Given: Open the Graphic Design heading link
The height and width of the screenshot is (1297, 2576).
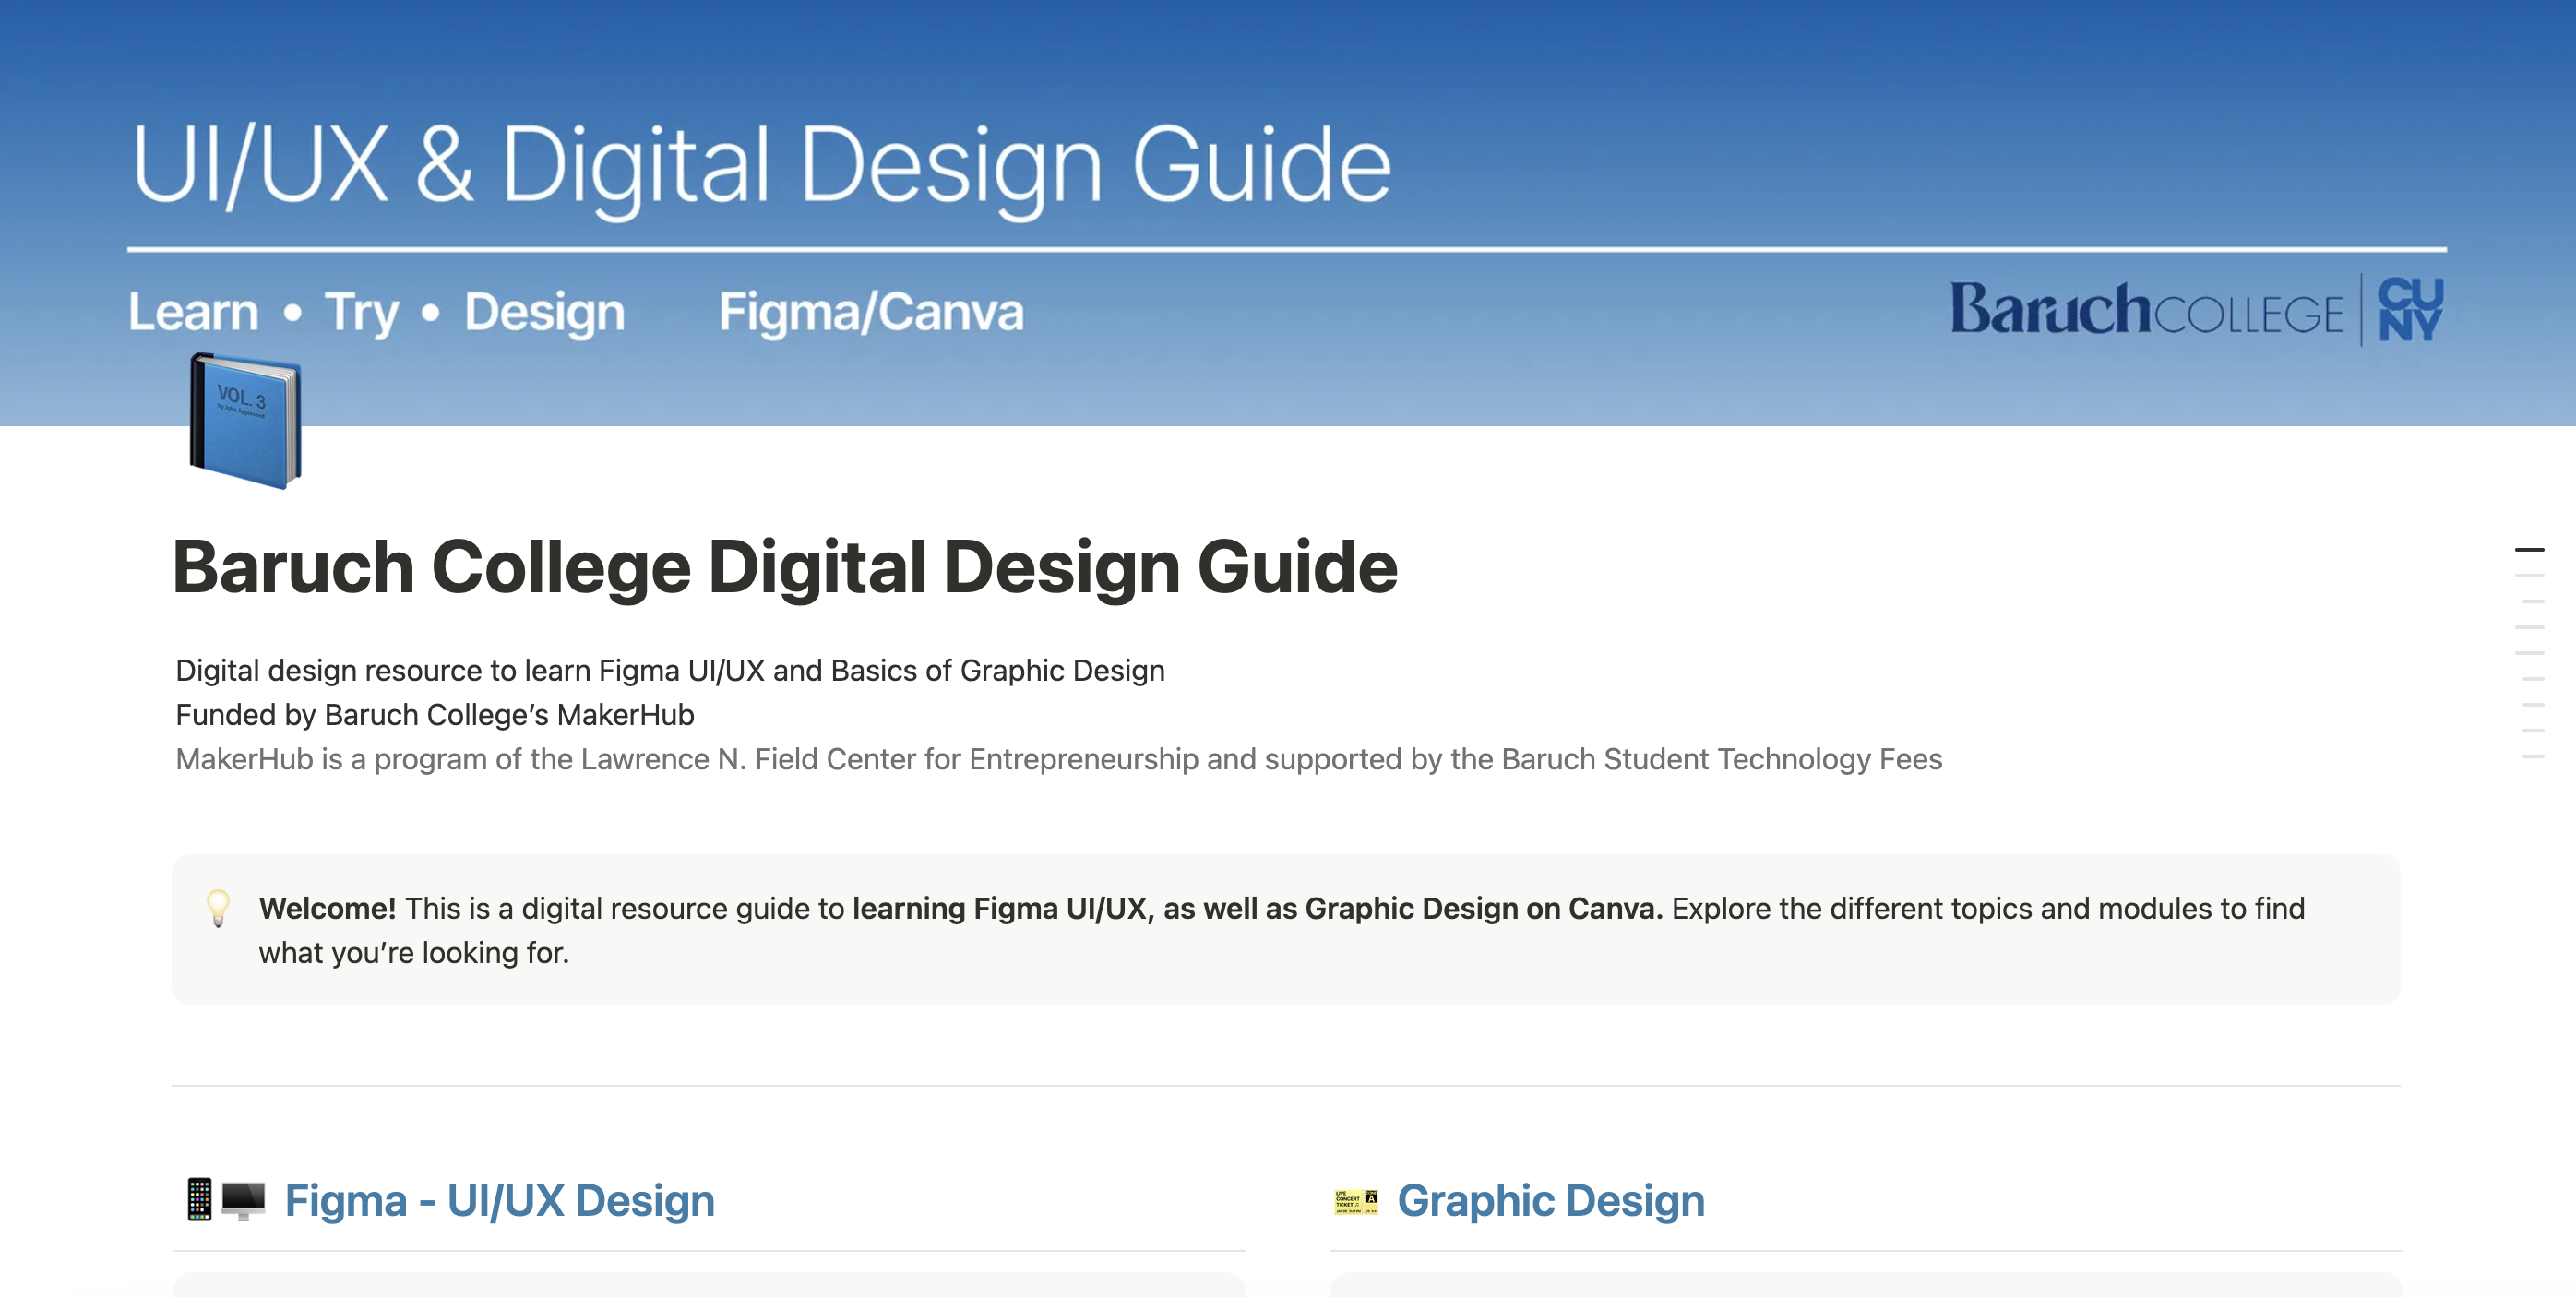Looking at the screenshot, I should click(1550, 1200).
